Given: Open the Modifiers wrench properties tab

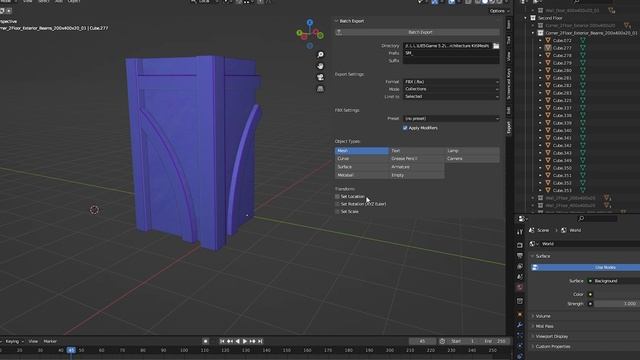Looking at the screenshot, I should tap(520, 325).
